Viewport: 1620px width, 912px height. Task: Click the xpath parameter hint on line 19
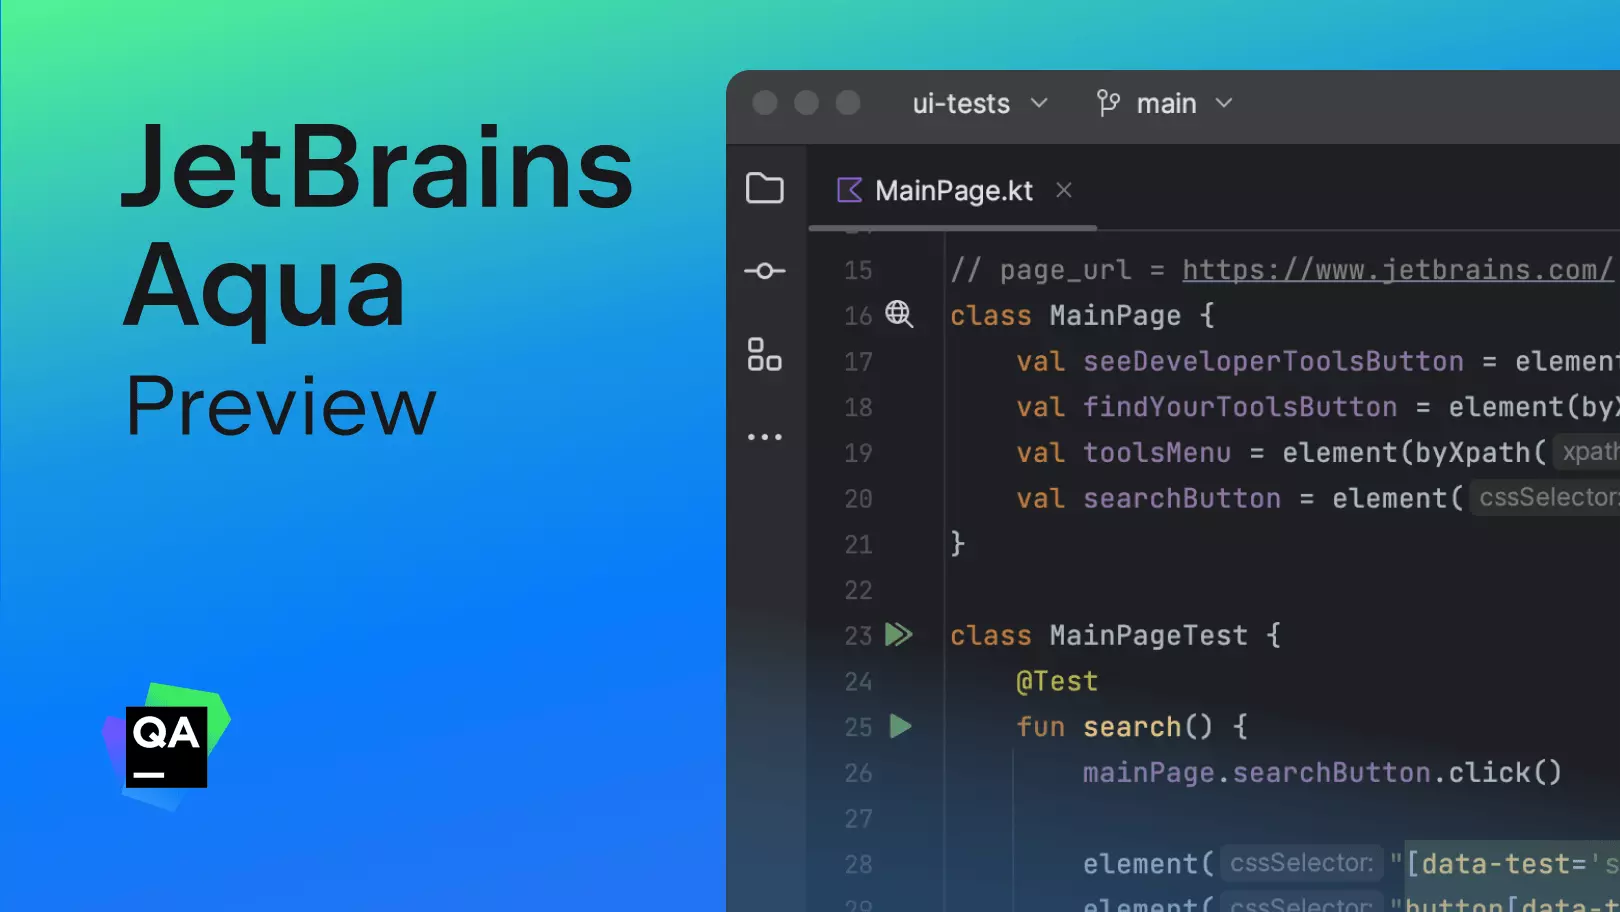[1588, 452]
